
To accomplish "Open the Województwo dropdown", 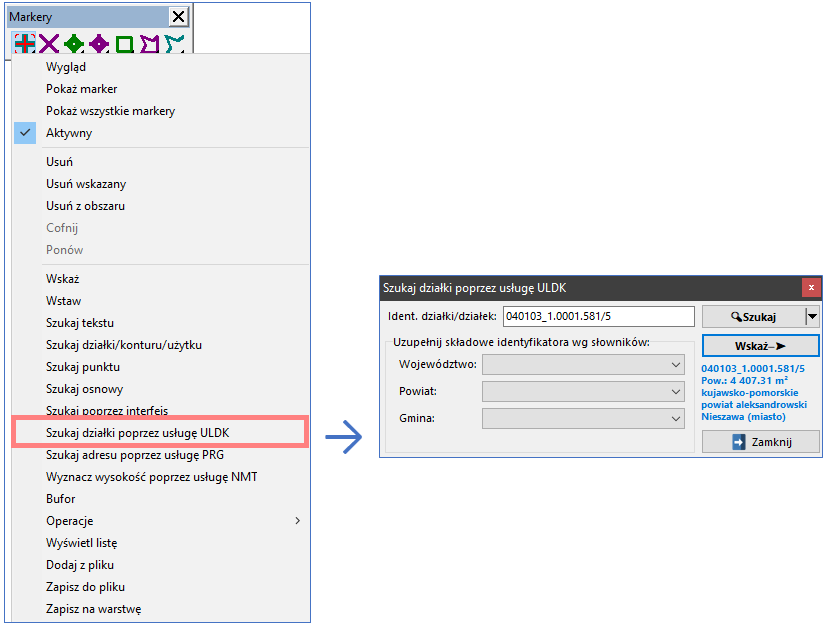I will pyautogui.click(x=583, y=365).
